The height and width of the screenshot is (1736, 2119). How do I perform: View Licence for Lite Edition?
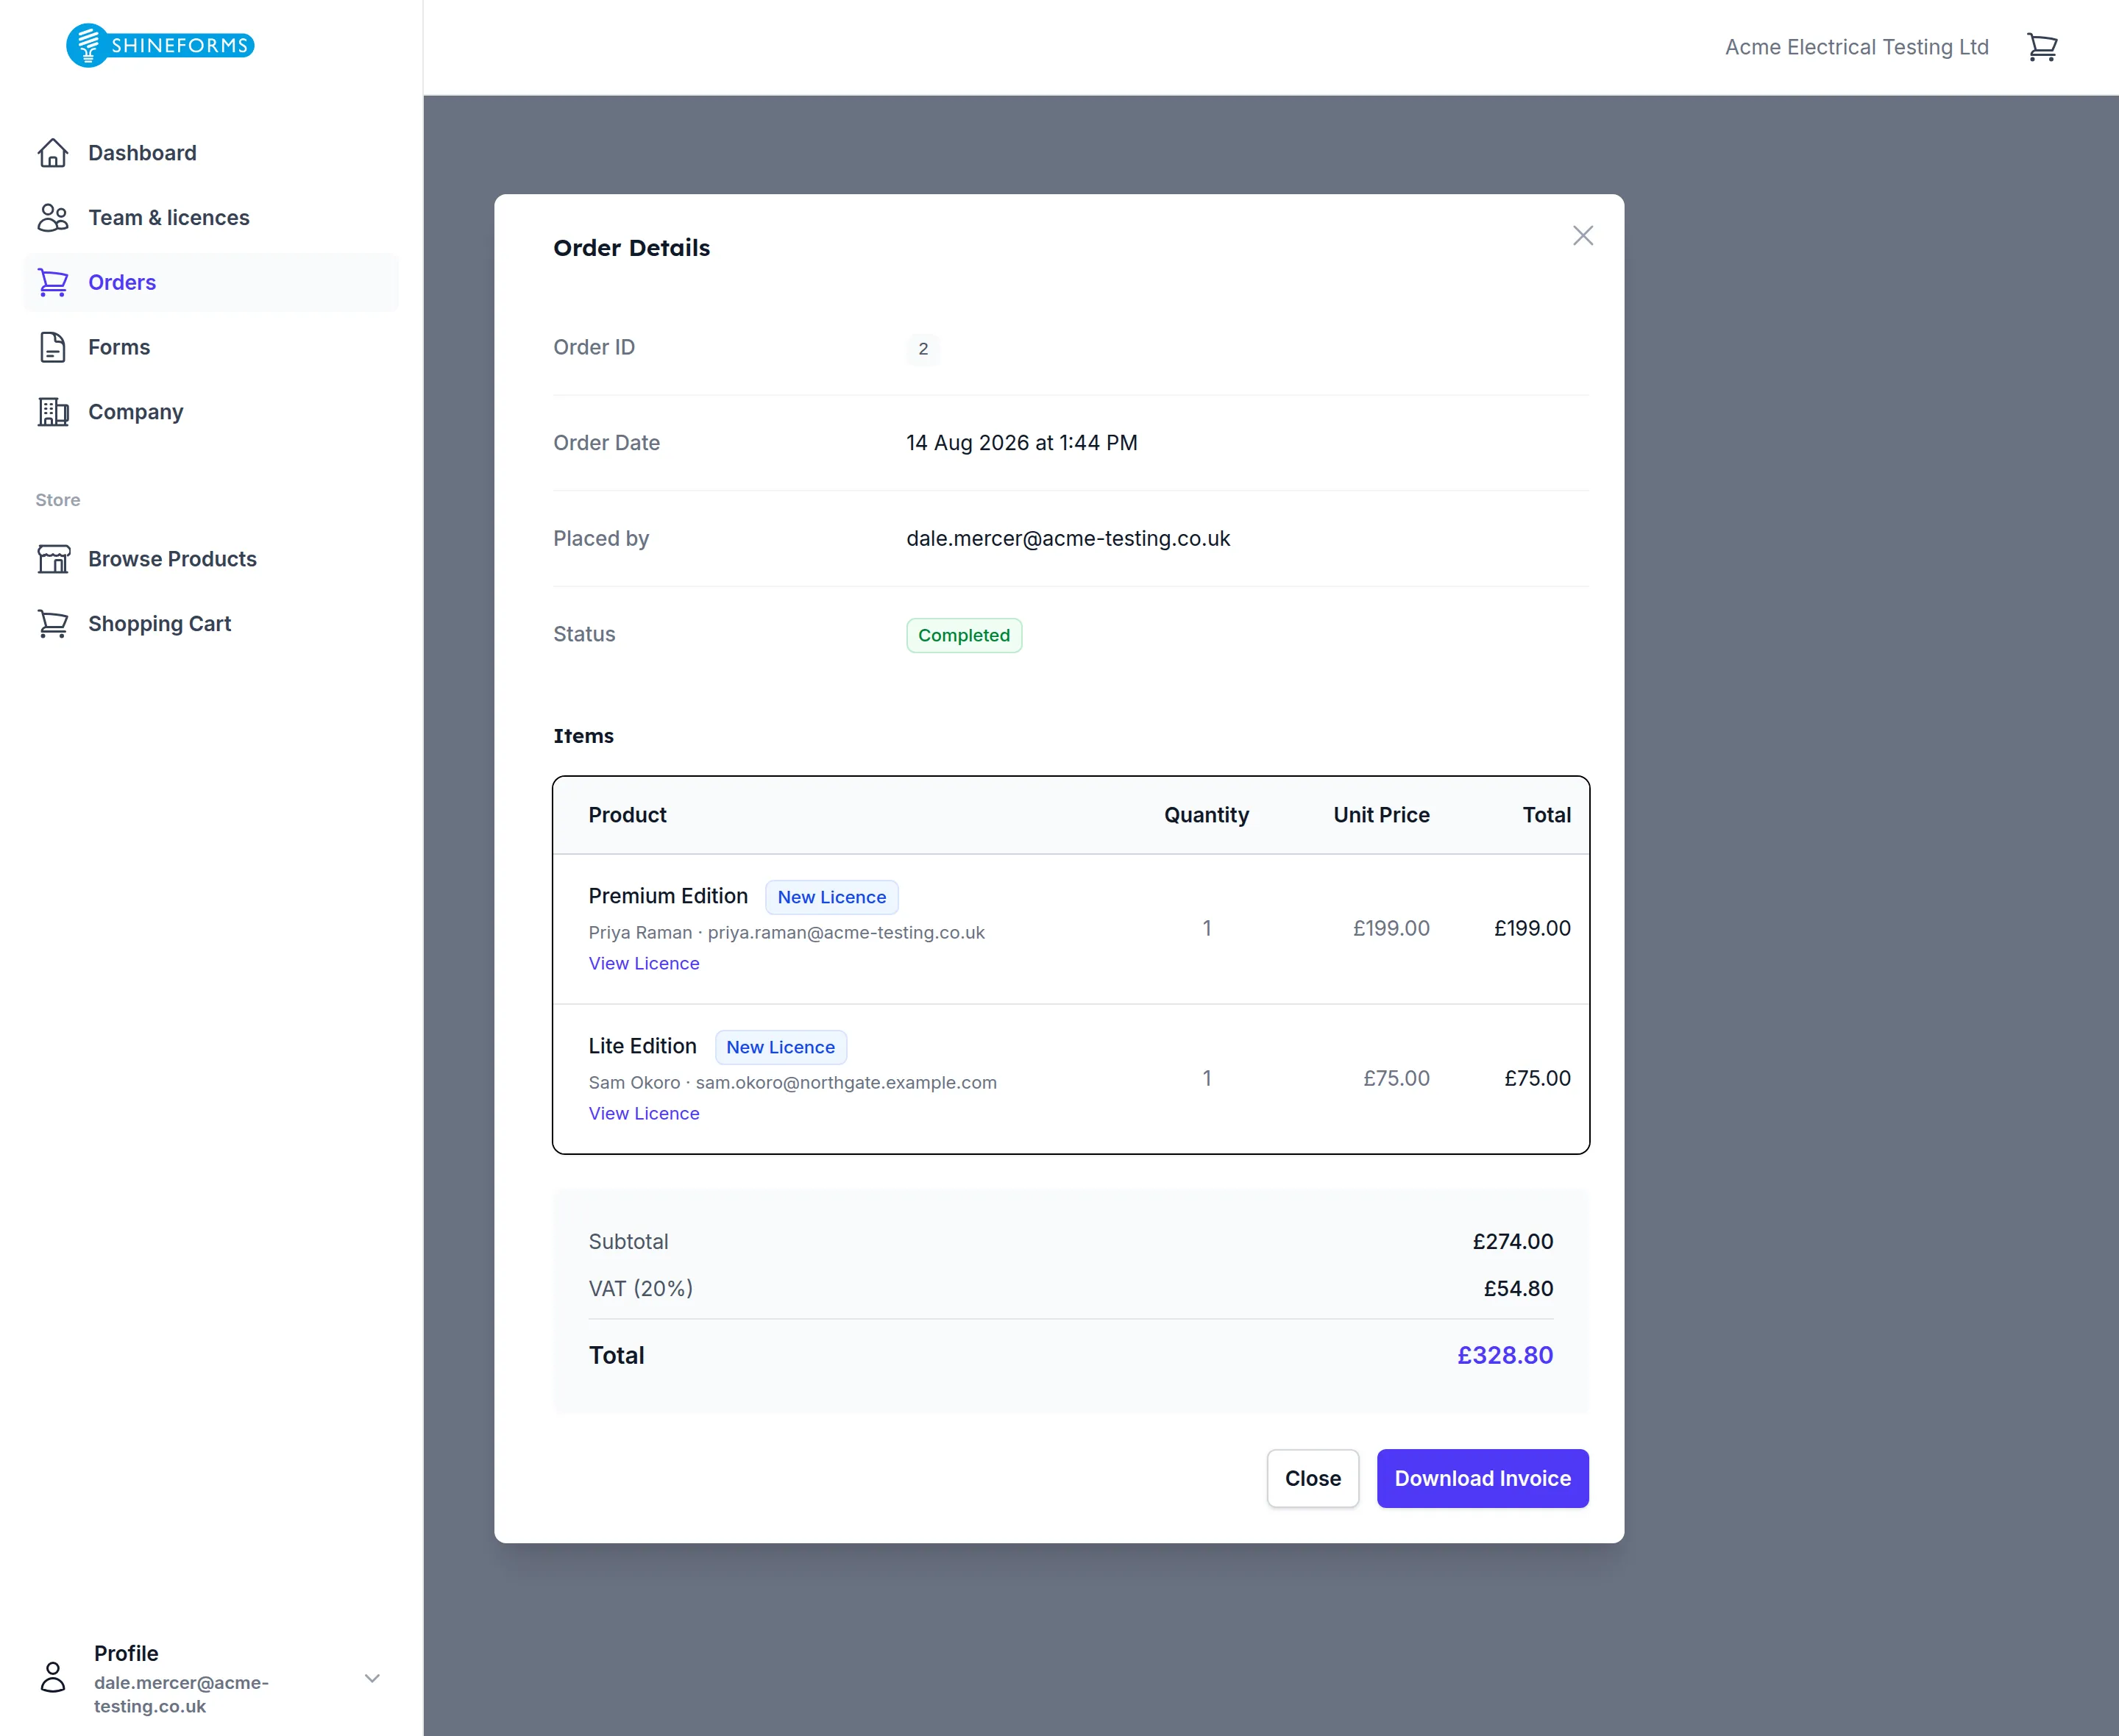tap(644, 1113)
